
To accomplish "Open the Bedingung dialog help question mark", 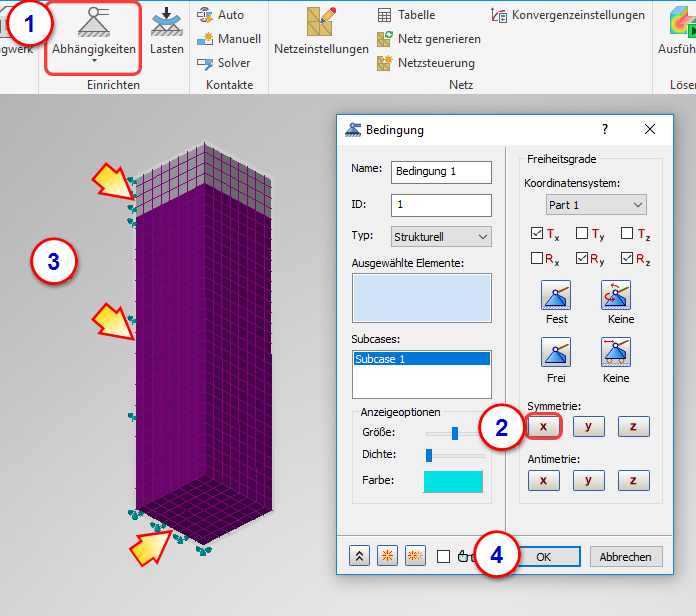I will coord(605,129).
